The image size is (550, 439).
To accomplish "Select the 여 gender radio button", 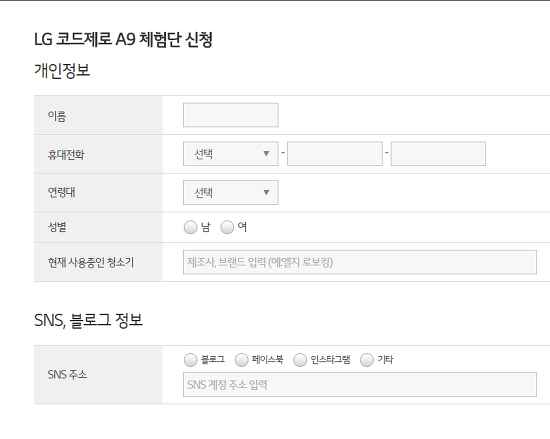I will [x=227, y=227].
